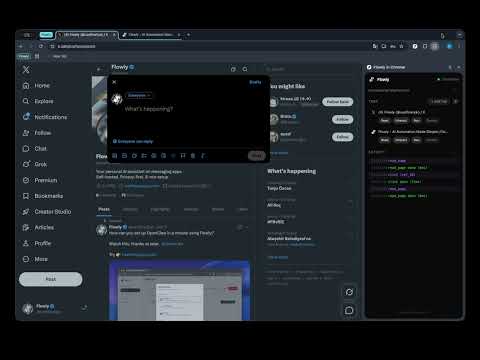
Task: Click the Articles icon in the sidebar
Action: tap(26, 228)
